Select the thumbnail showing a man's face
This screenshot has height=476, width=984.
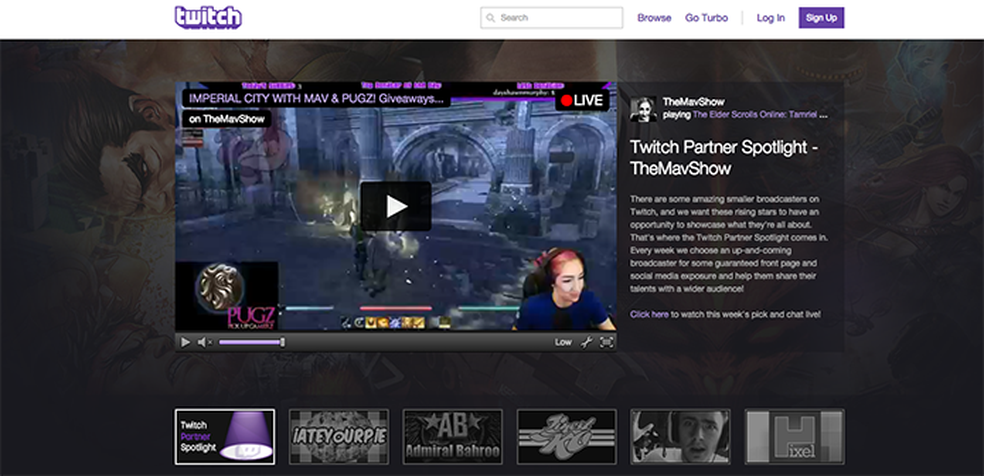(680, 437)
